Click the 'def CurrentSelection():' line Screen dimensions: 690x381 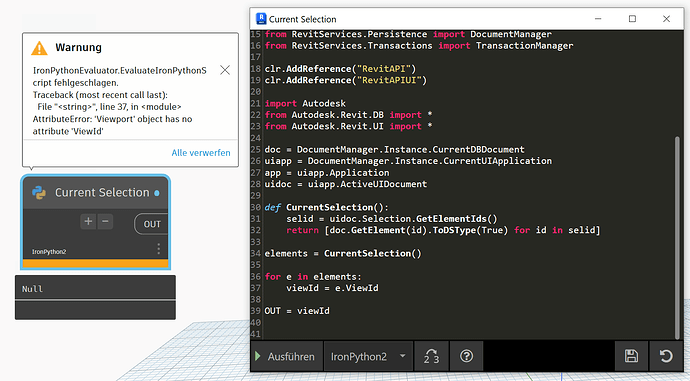pos(327,207)
